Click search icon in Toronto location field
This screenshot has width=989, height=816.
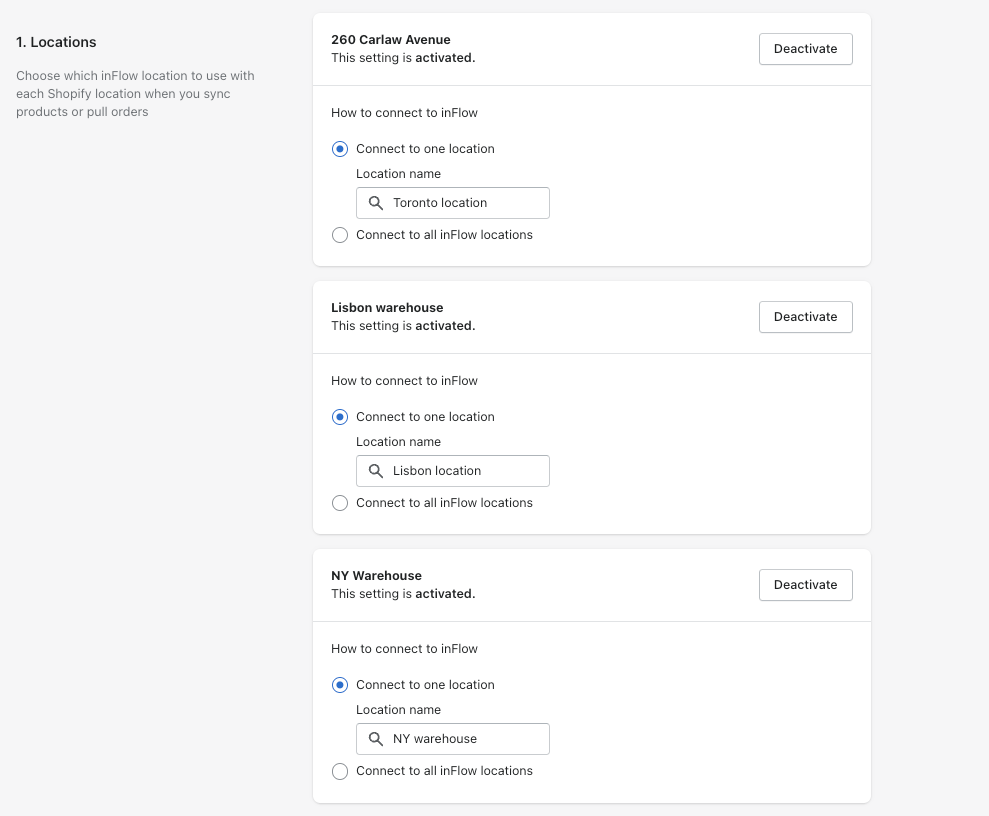375,203
